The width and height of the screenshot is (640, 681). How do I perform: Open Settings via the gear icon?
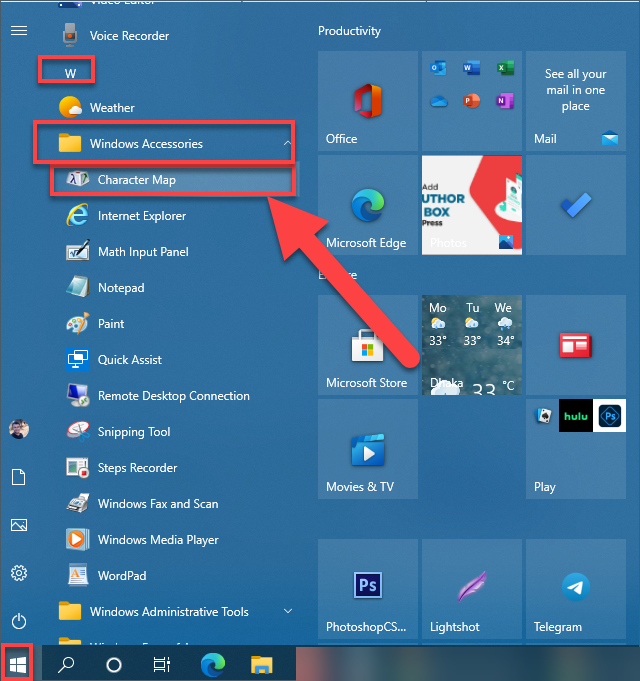[x=19, y=573]
